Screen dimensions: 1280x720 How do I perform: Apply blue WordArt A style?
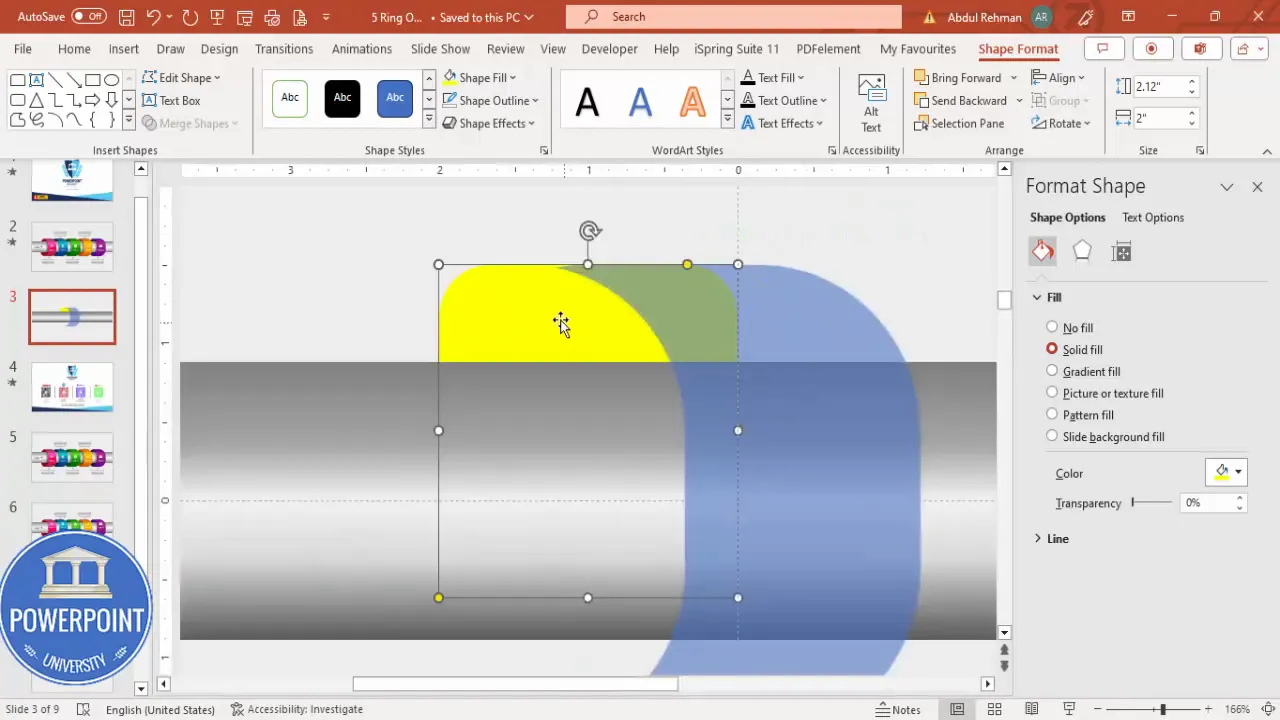coord(640,101)
